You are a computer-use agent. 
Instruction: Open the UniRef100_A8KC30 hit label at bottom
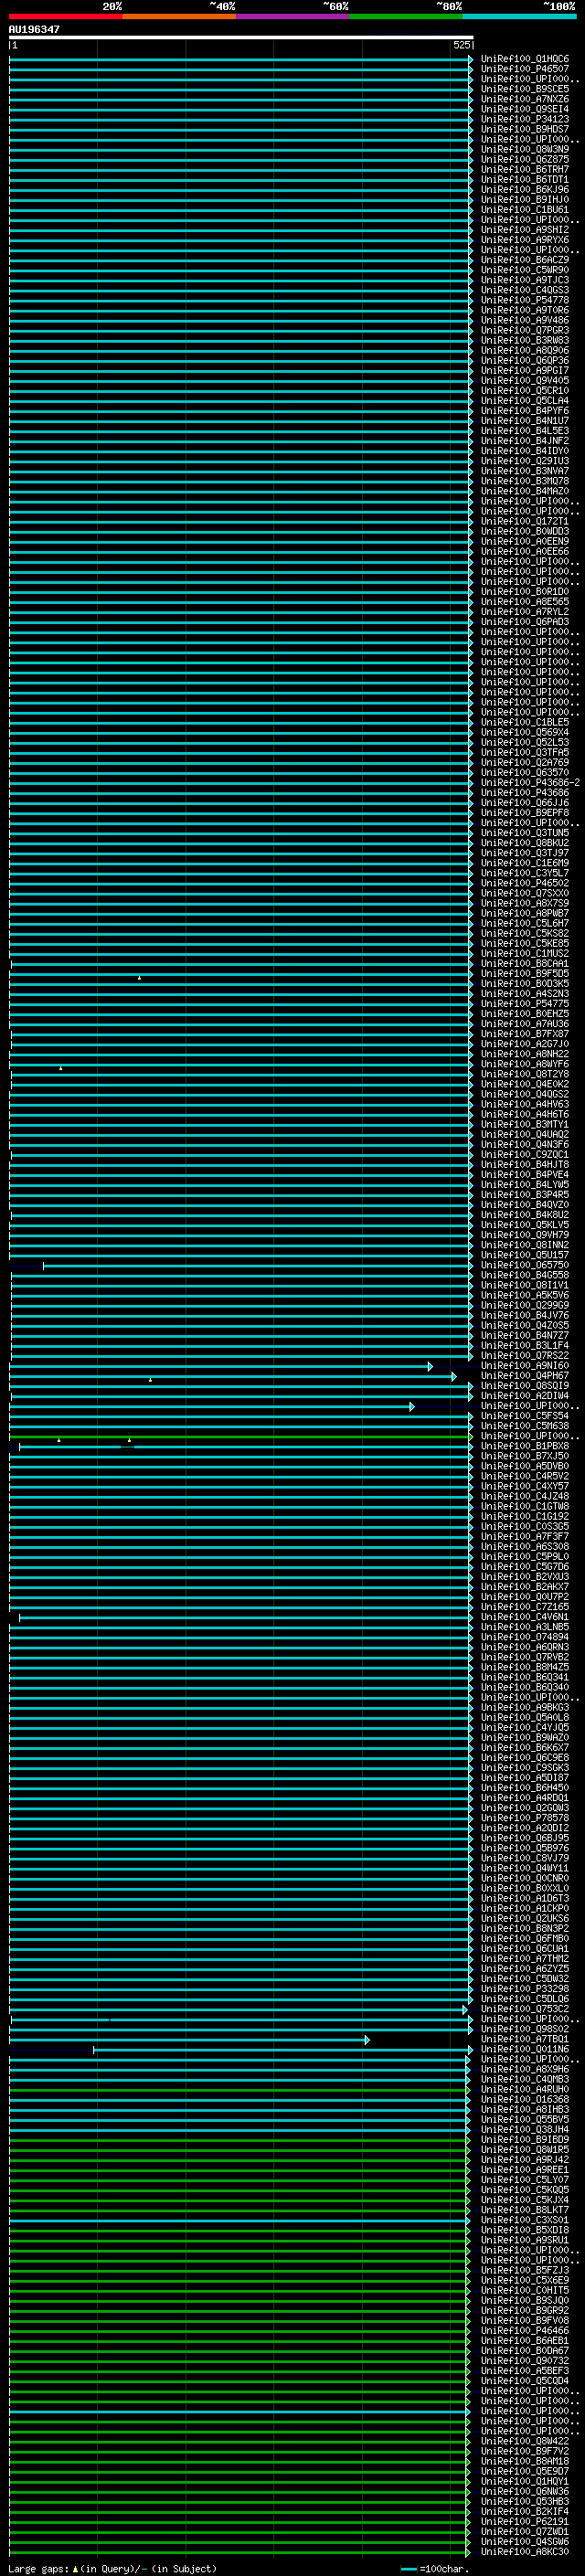(525, 2551)
